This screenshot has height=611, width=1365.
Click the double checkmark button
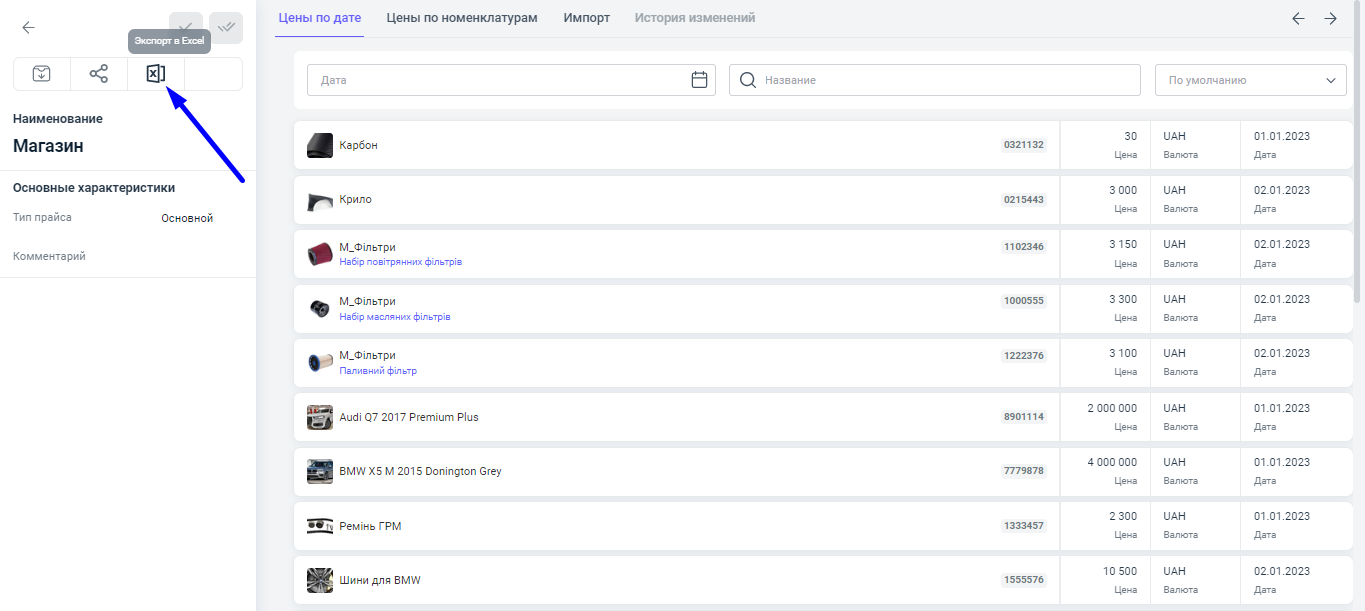226,28
